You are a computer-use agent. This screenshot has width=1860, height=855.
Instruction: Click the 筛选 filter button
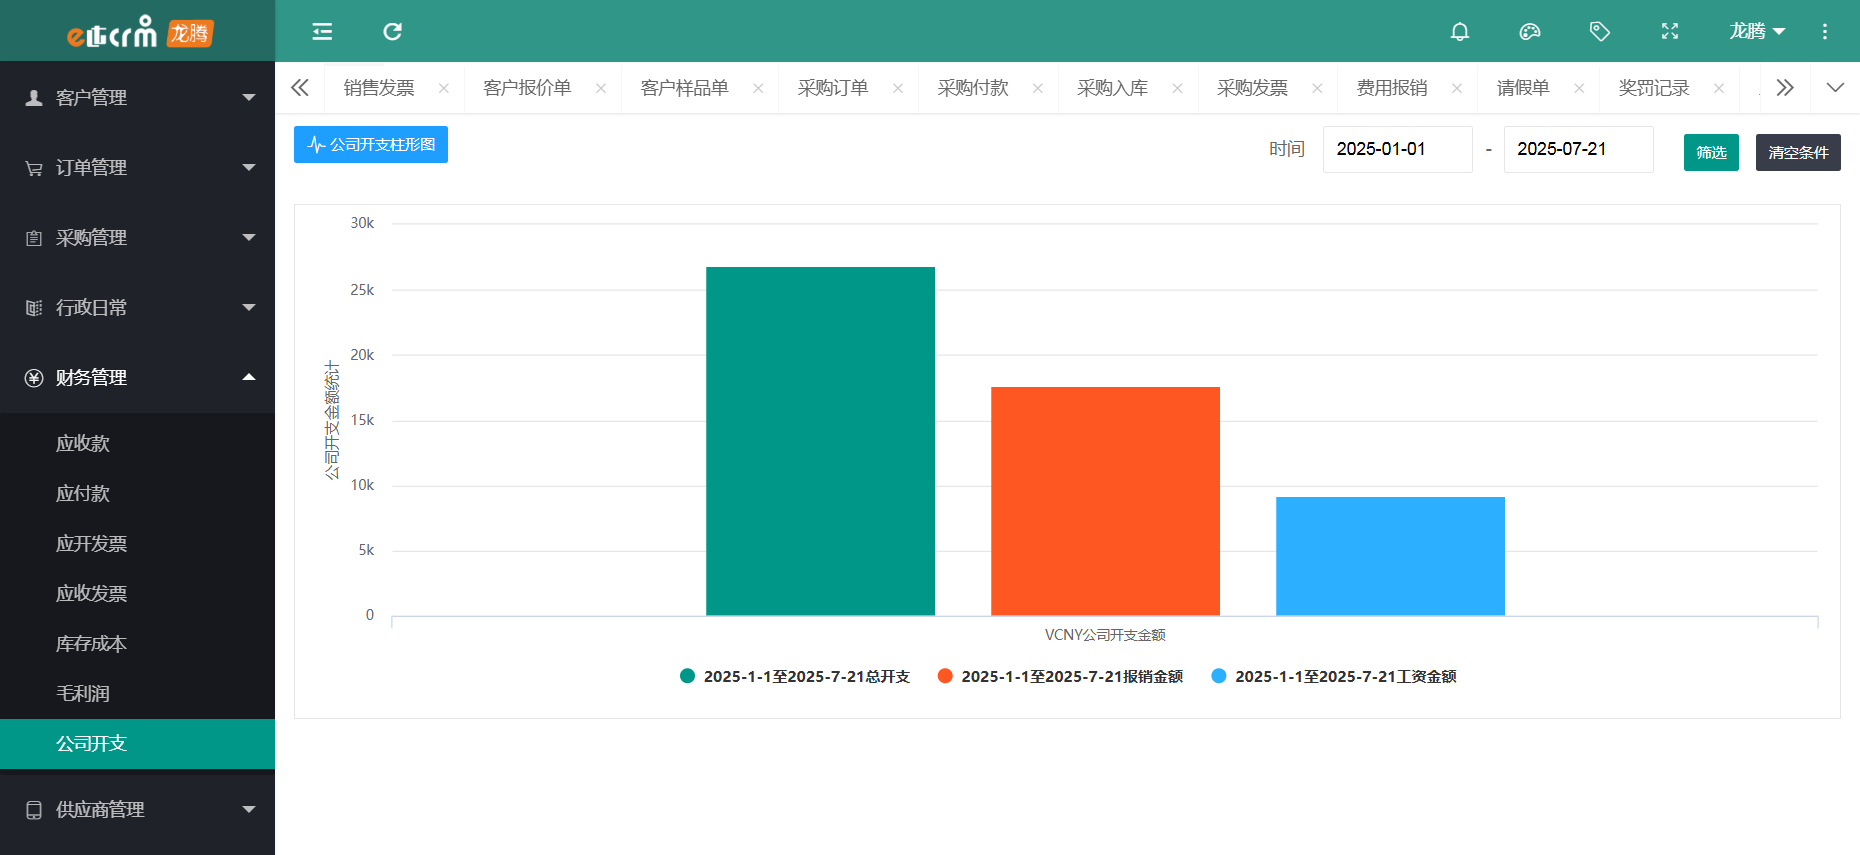click(x=1710, y=152)
